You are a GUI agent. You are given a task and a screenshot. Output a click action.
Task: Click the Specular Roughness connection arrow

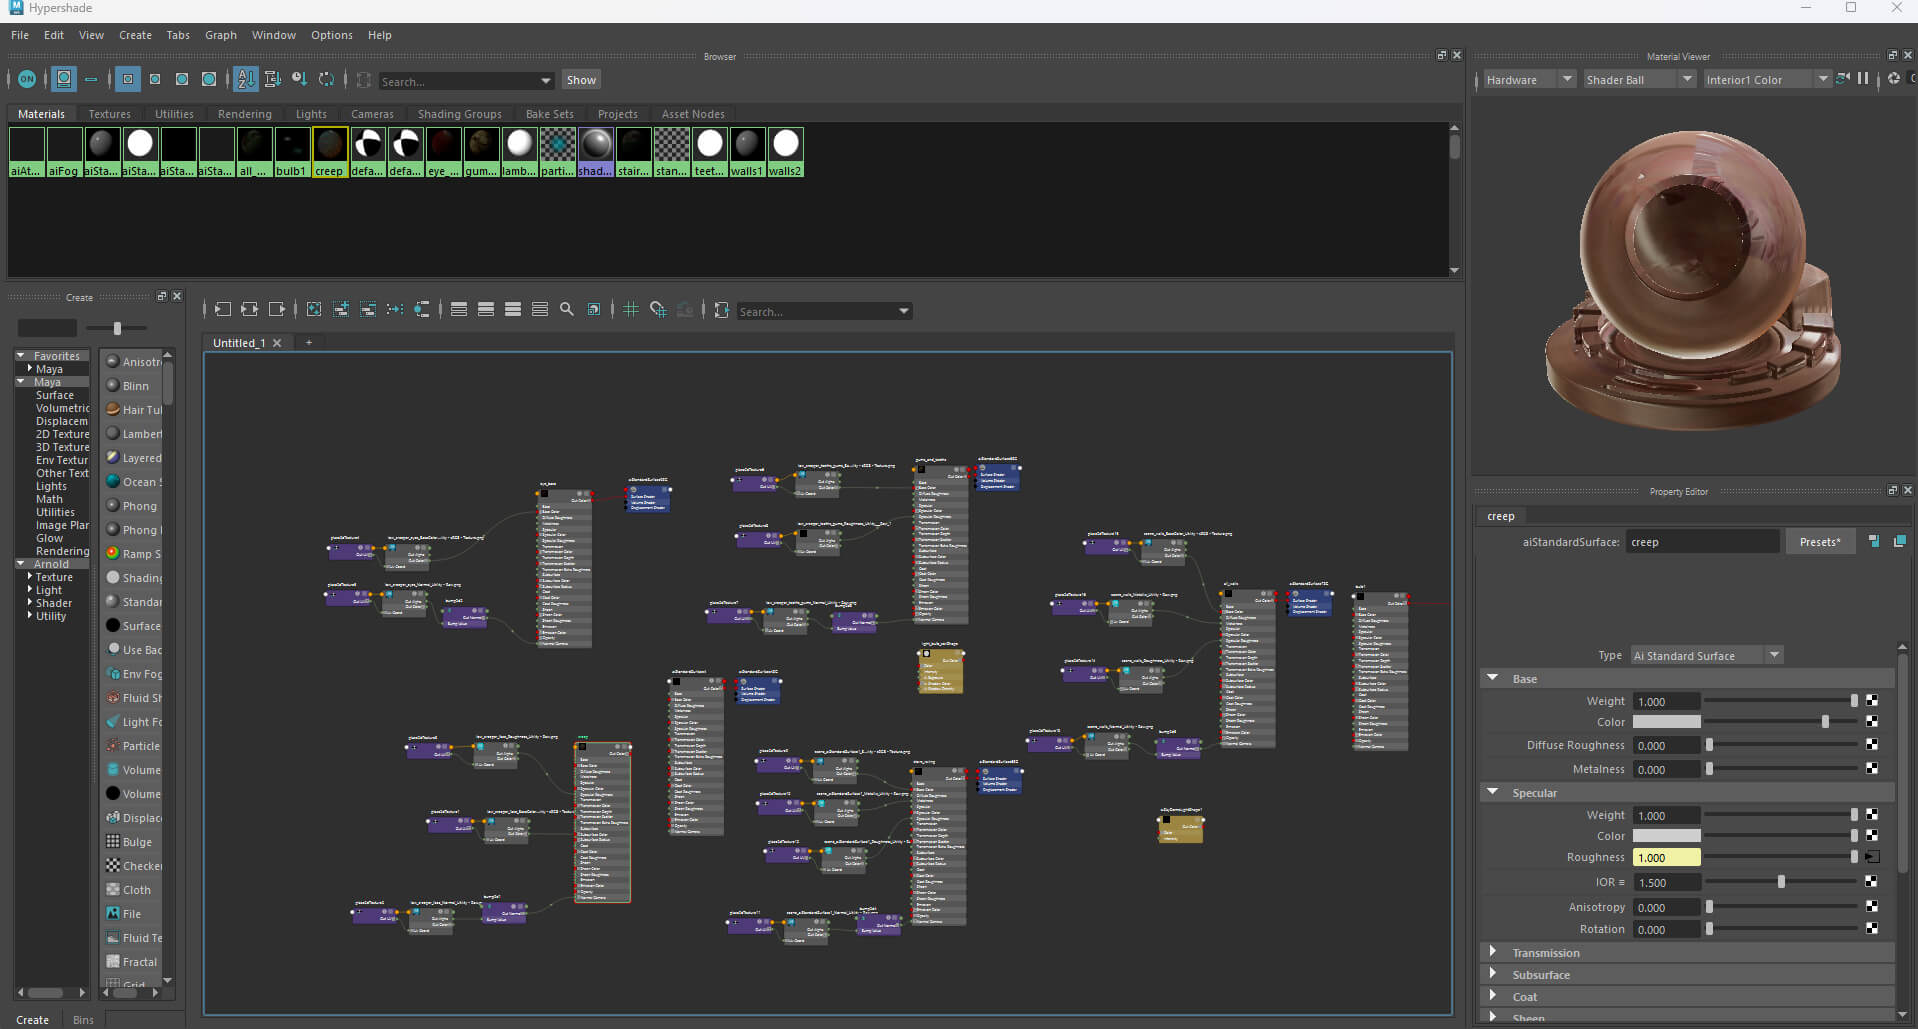coord(1873,857)
